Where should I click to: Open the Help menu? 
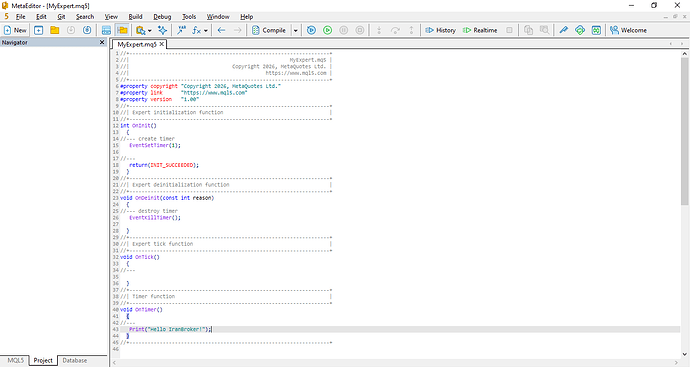point(246,17)
